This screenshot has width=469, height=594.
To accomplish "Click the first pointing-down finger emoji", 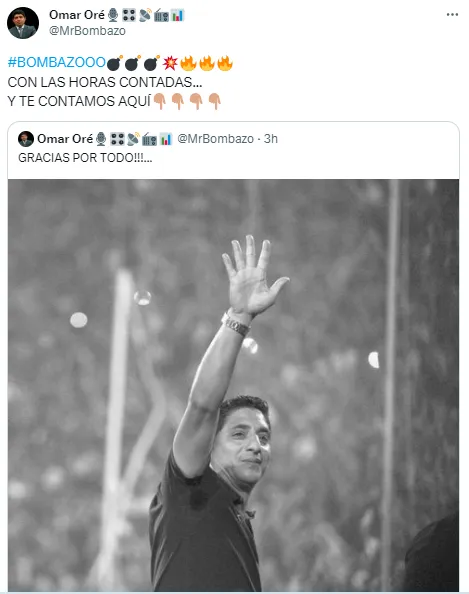I will pyautogui.click(x=159, y=101).
